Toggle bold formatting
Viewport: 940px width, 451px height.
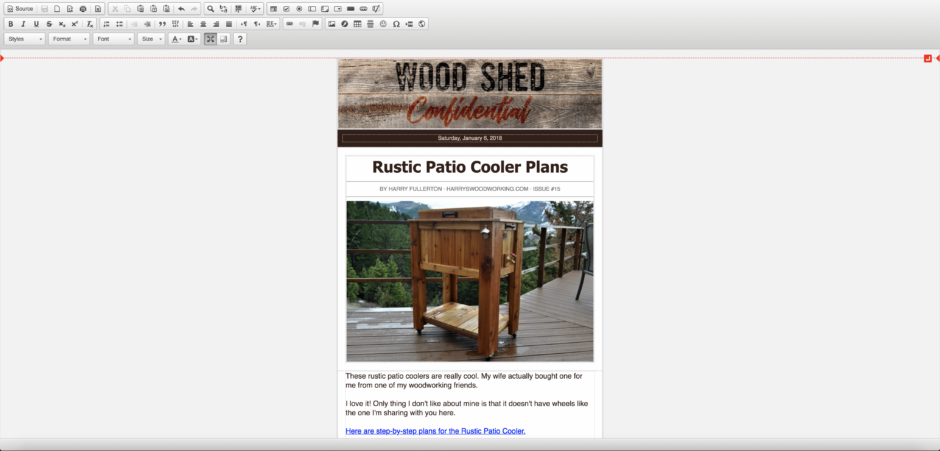coord(10,24)
